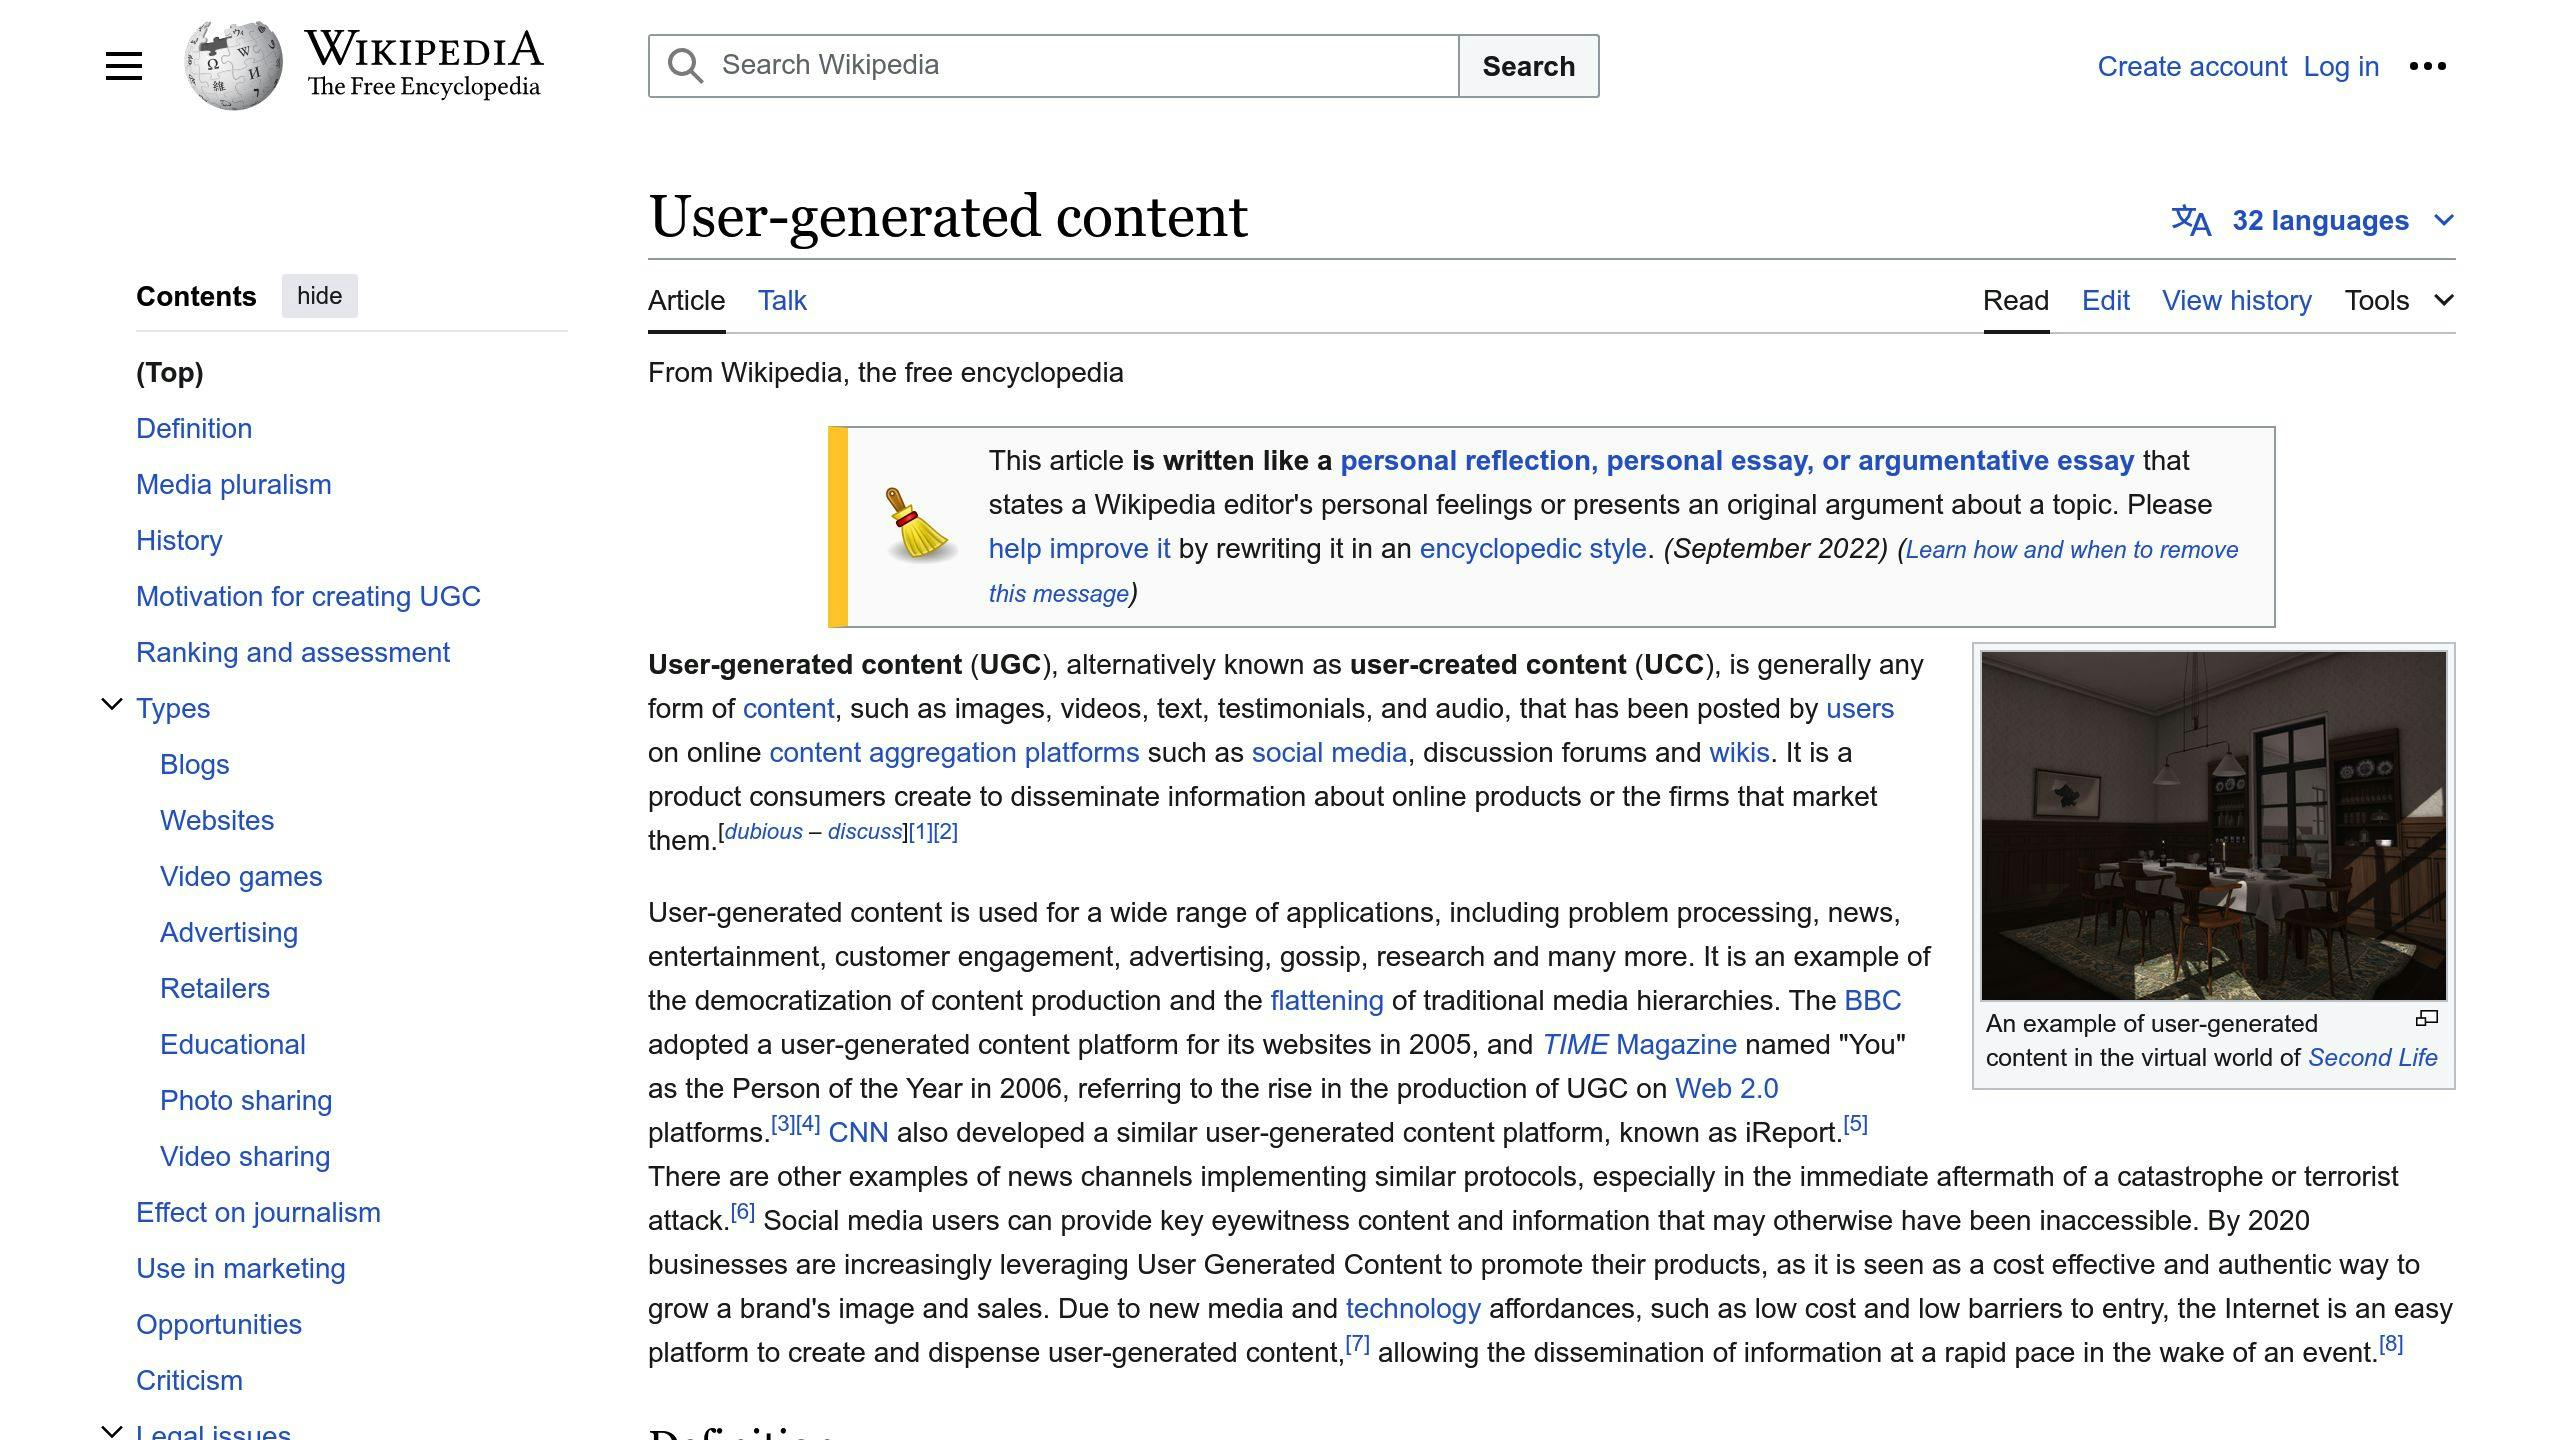2560x1440 pixels.
Task: Hide the Contents sidebar
Action: 319,295
